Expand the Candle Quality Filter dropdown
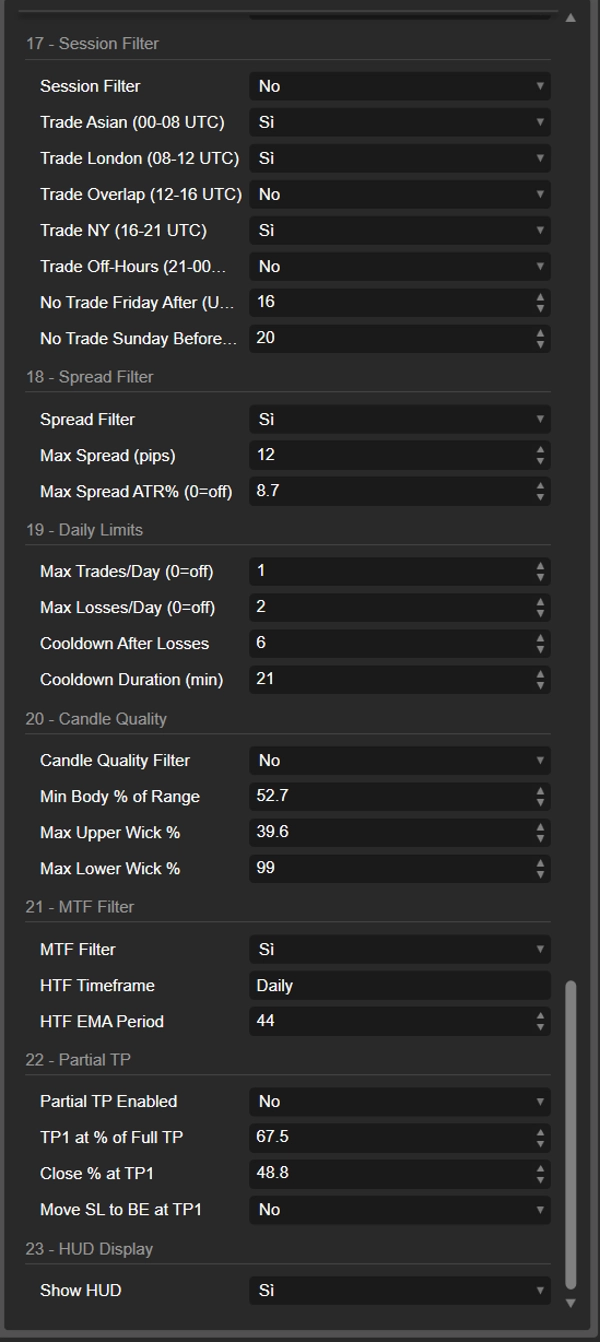 [x=399, y=760]
